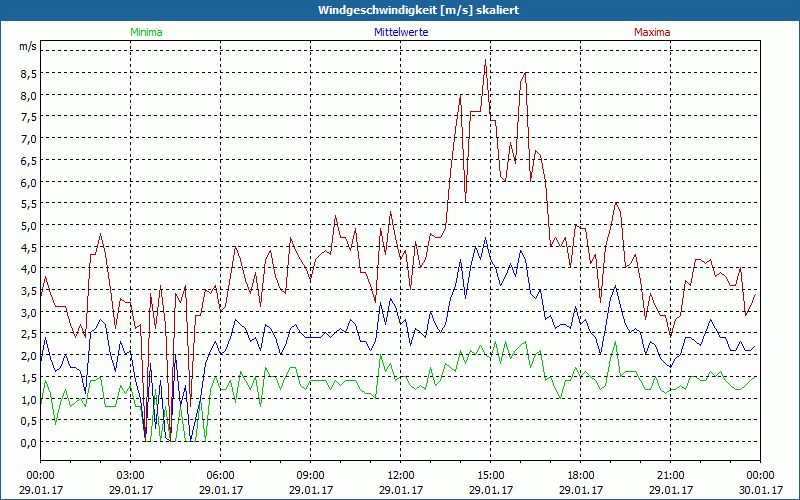The width and height of the screenshot is (800, 500).
Task: Click the red Maxima peak near 15:00
Action: (x=485, y=61)
